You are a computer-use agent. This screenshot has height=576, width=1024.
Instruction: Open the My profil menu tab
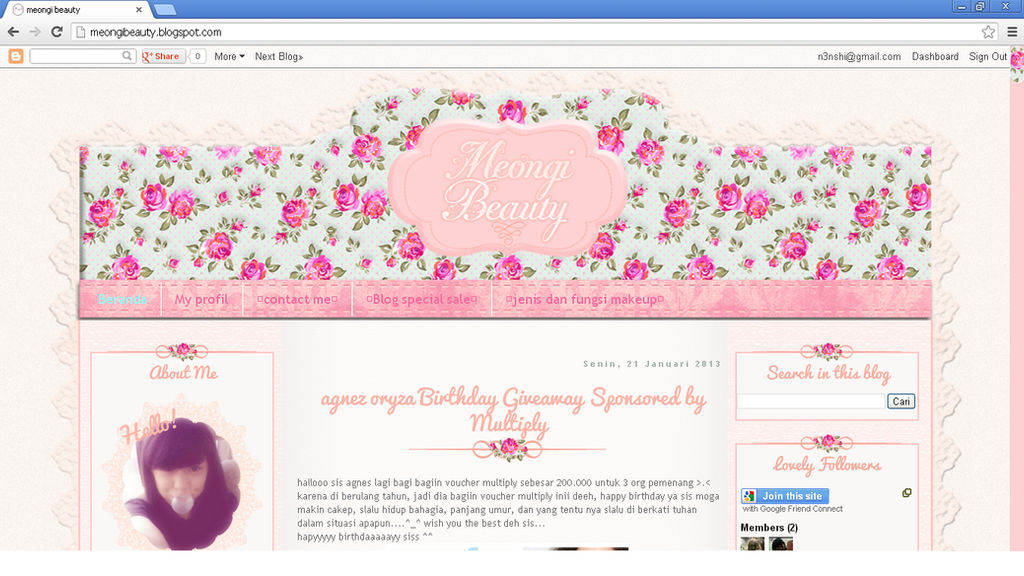click(x=201, y=299)
